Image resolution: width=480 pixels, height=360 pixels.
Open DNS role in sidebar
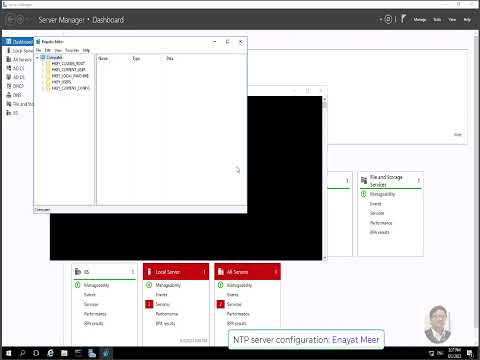pyautogui.click(x=15, y=95)
